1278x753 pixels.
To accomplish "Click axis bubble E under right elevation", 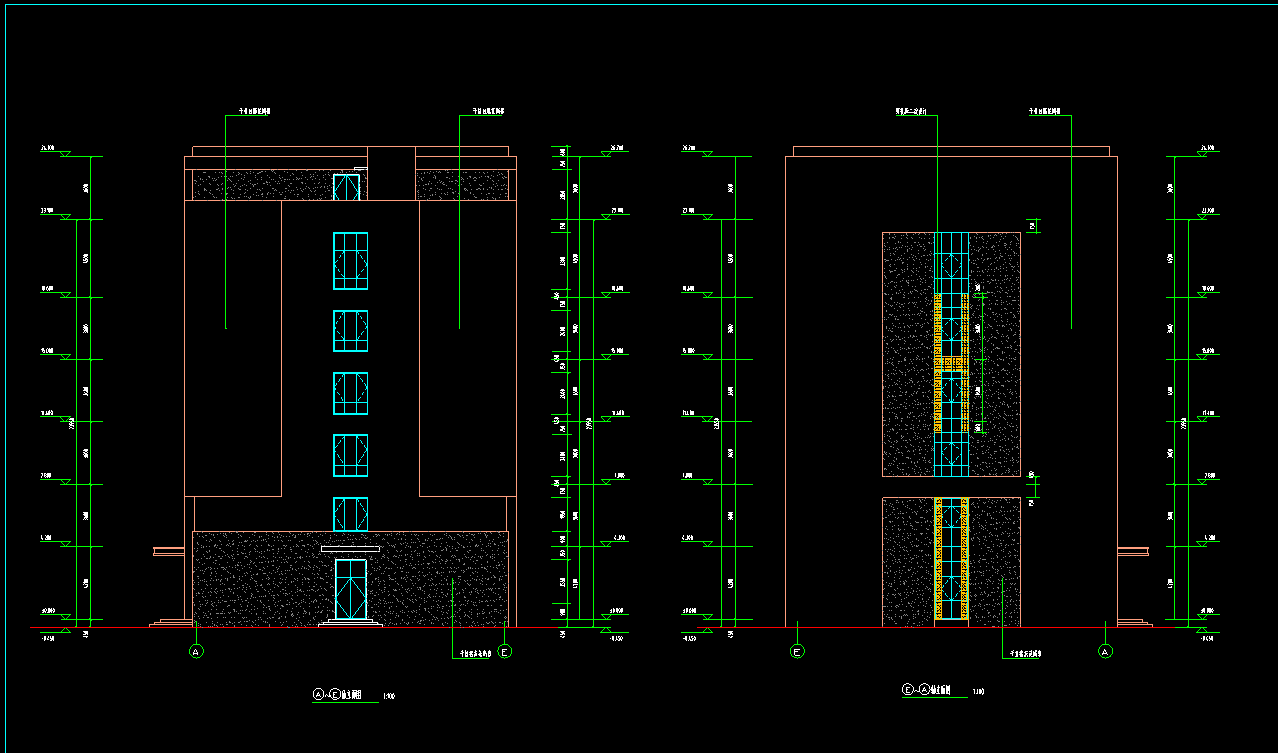I will 797,652.
